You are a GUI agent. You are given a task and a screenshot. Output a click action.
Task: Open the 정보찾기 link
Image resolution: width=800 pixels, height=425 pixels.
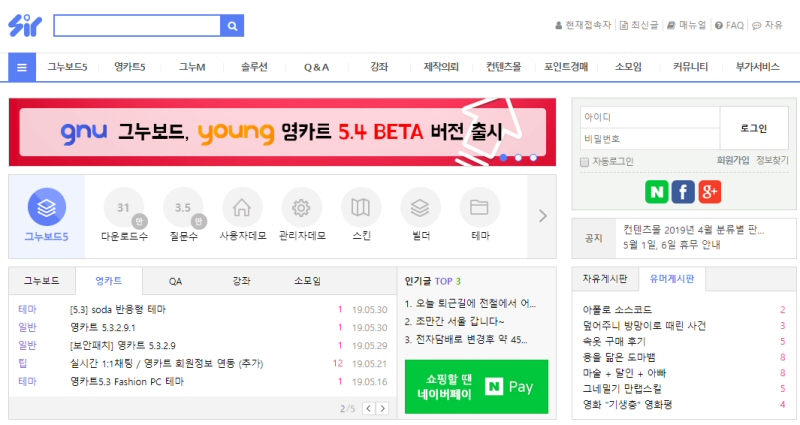coord(772,161)
